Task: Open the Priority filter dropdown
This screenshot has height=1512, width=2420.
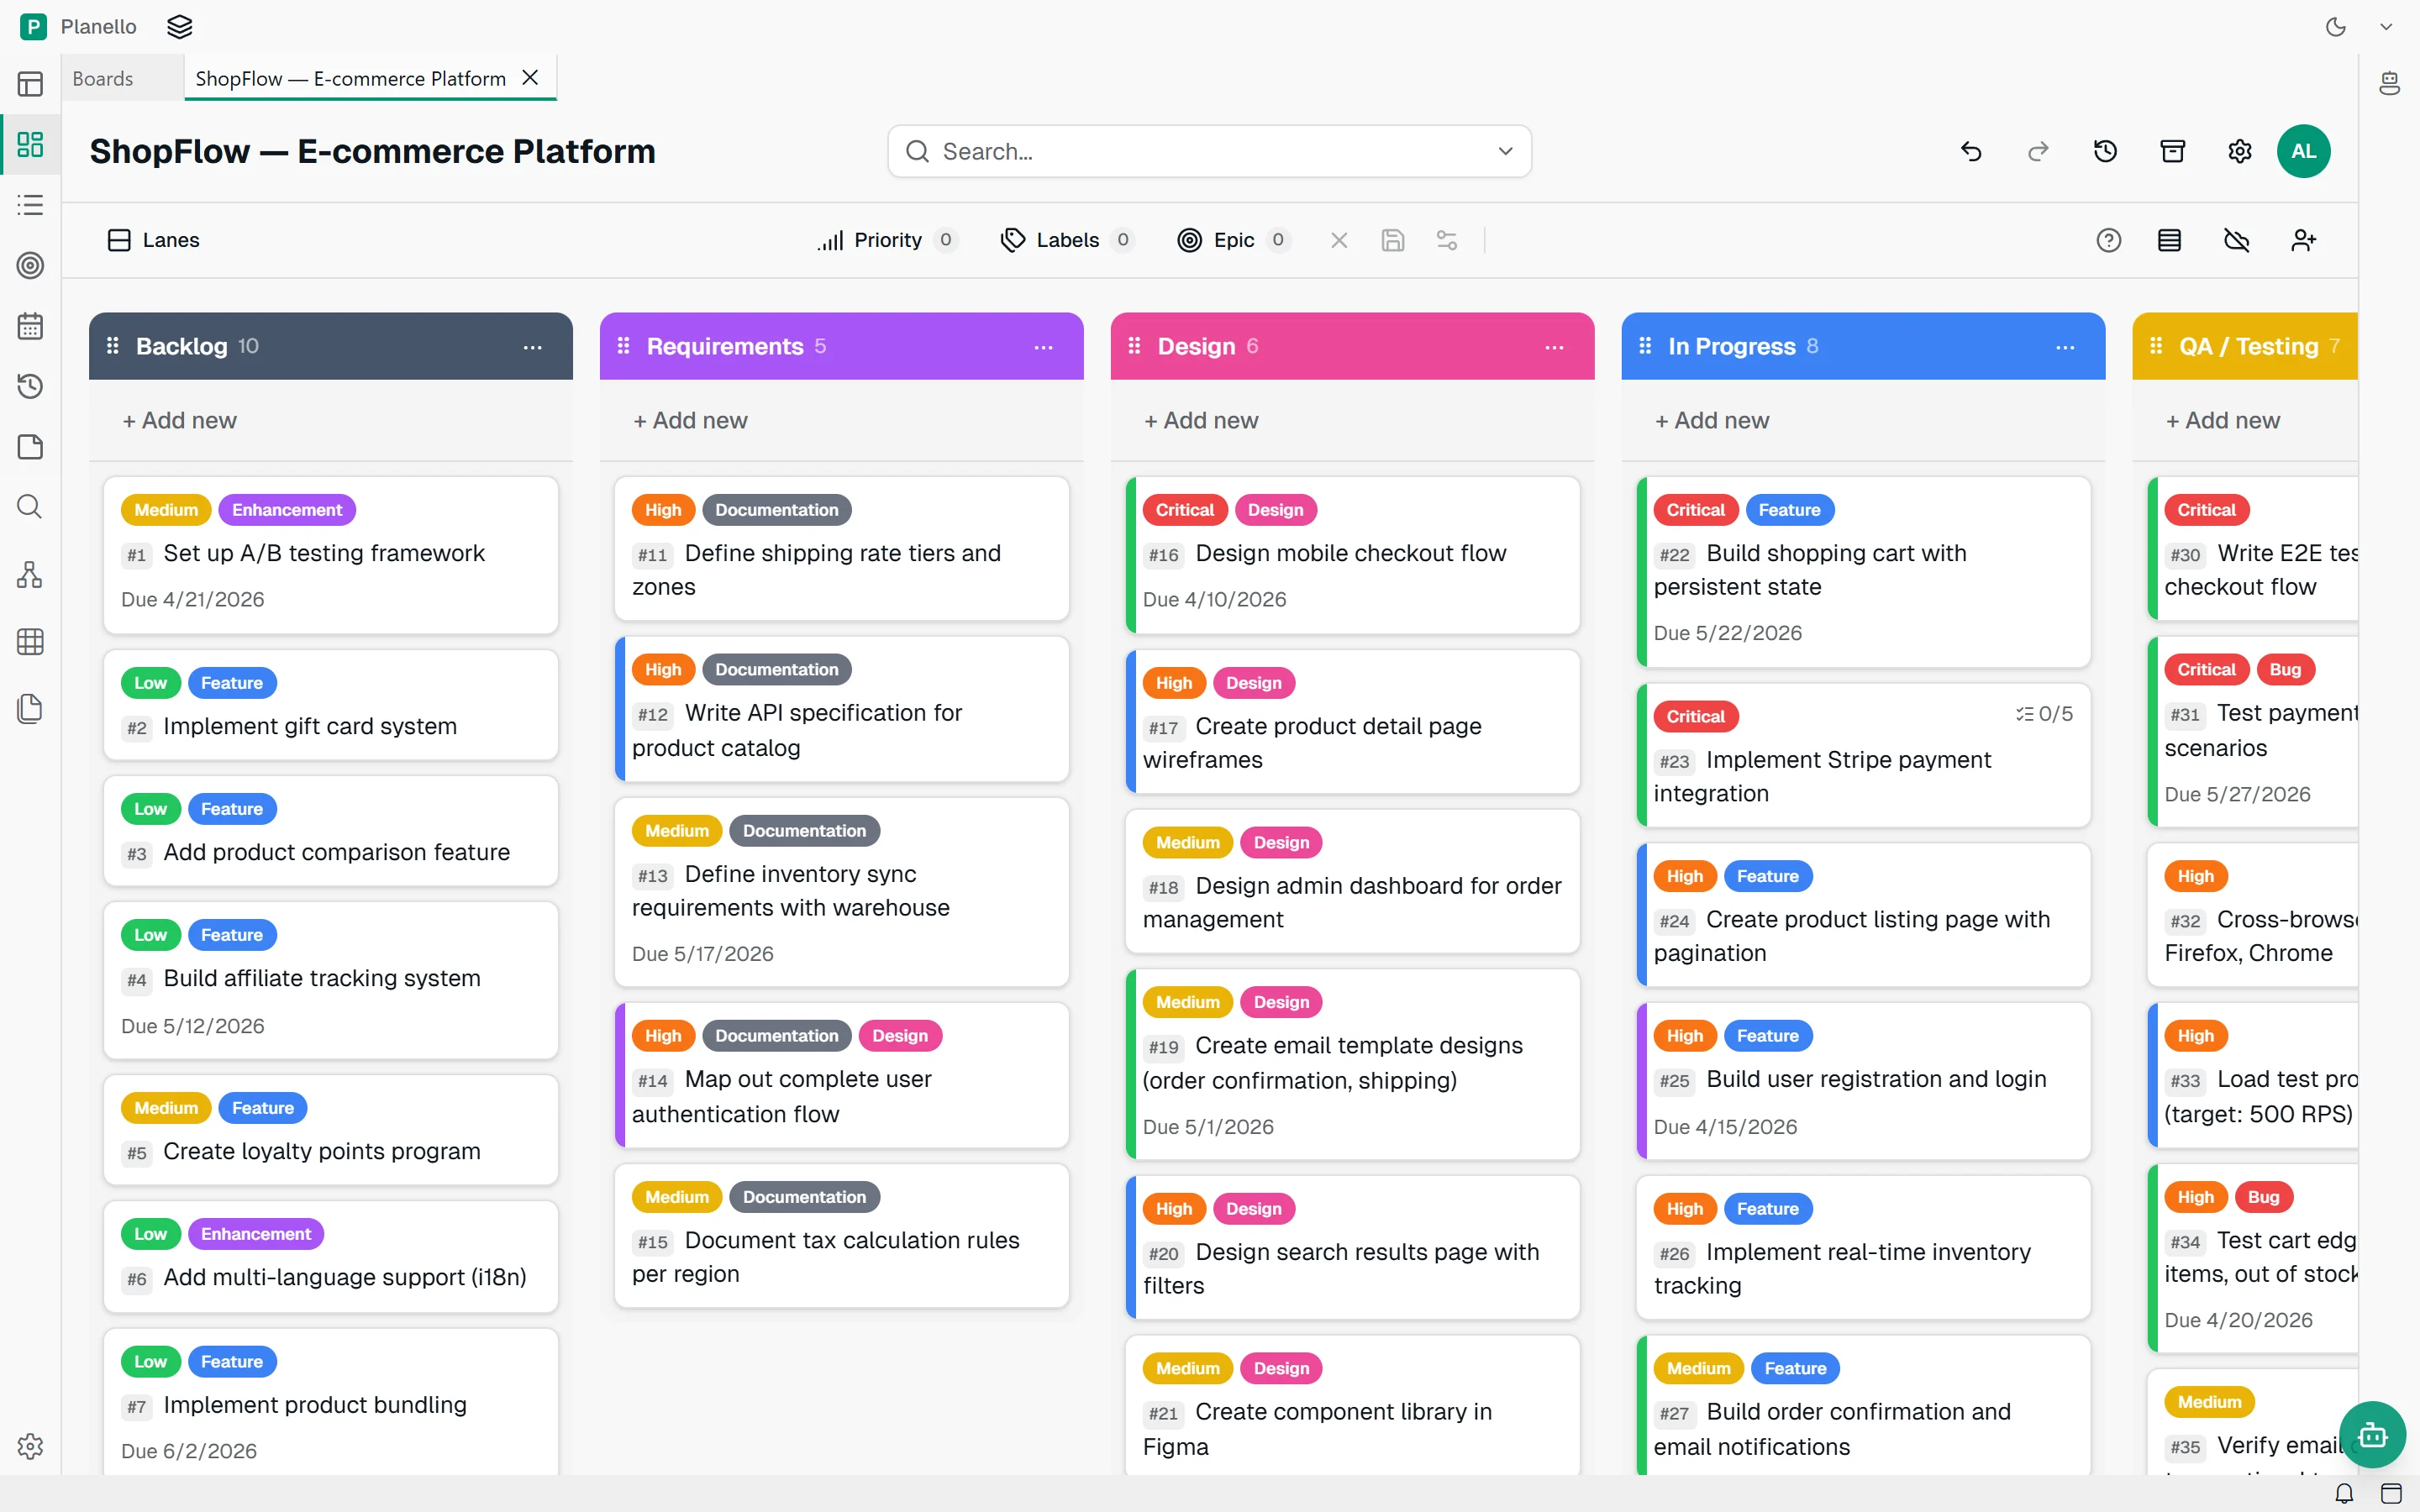Action: [887, 240]
